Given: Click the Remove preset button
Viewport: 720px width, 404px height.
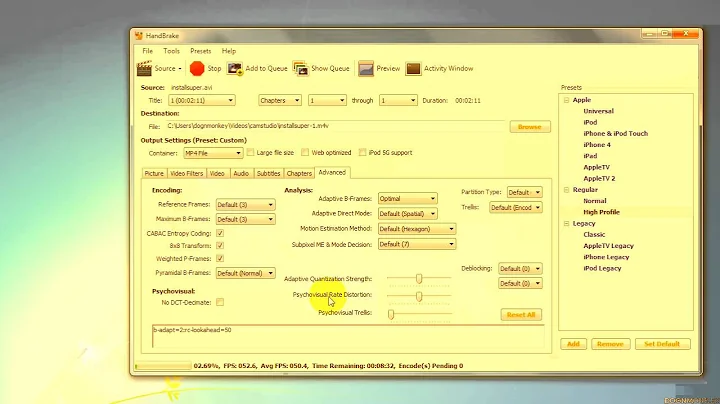Looking at the screenshot, I should pyautogui.click(x=610, y=344).
